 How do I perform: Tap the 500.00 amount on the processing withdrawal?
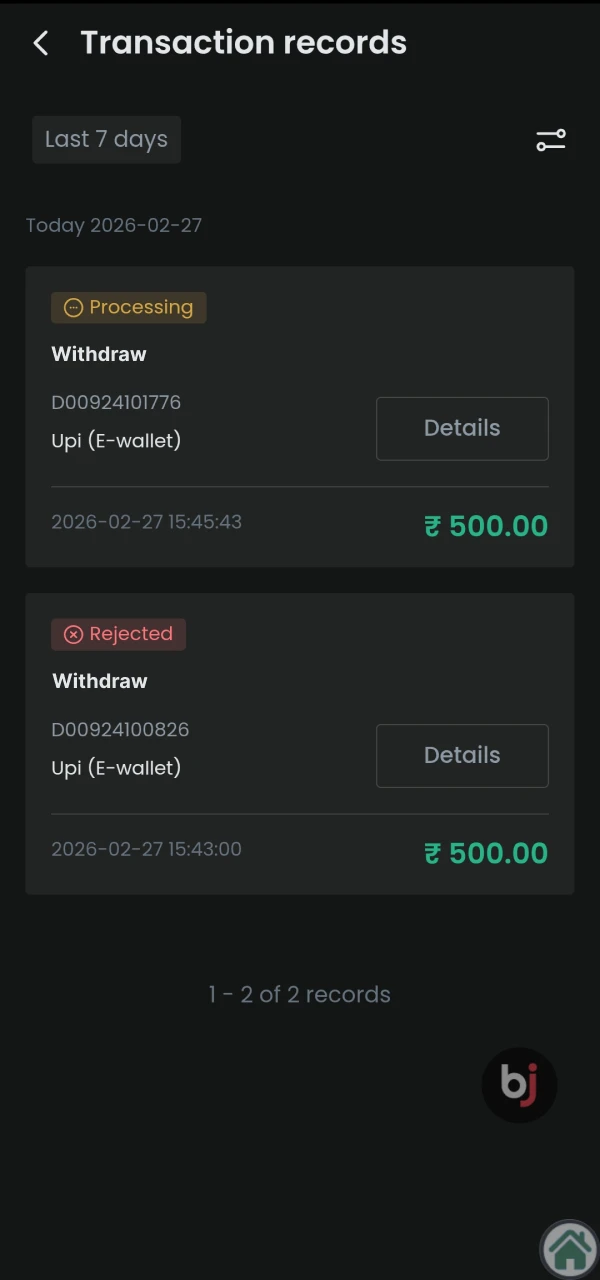pyautogui.click(x=497, y=525)
